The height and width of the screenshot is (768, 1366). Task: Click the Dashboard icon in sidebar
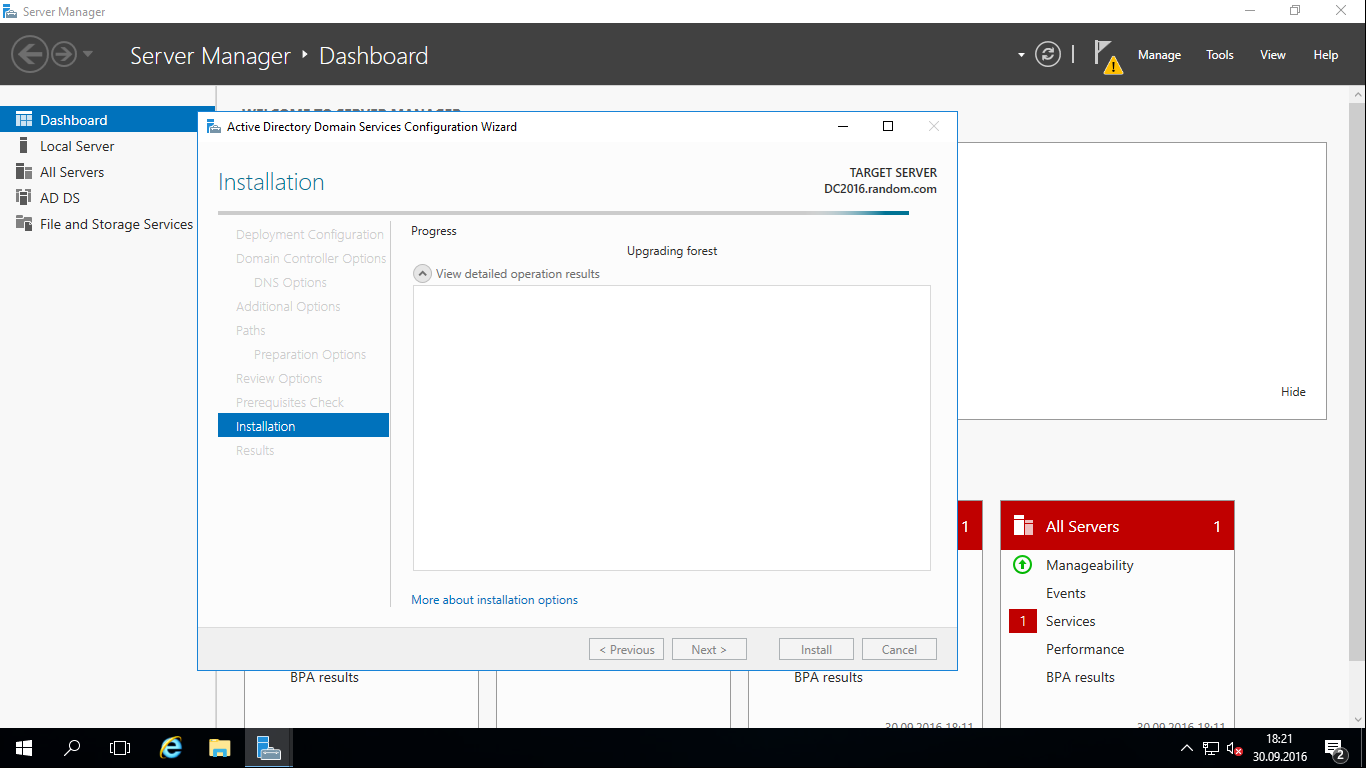pos(24,119)
